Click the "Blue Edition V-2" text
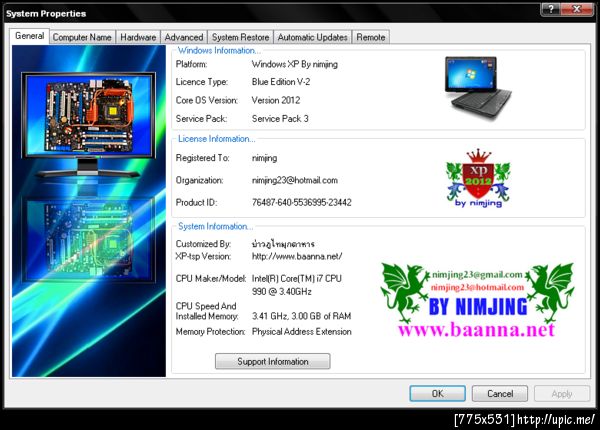Screen dimensions: 600x430 (281, 82)
